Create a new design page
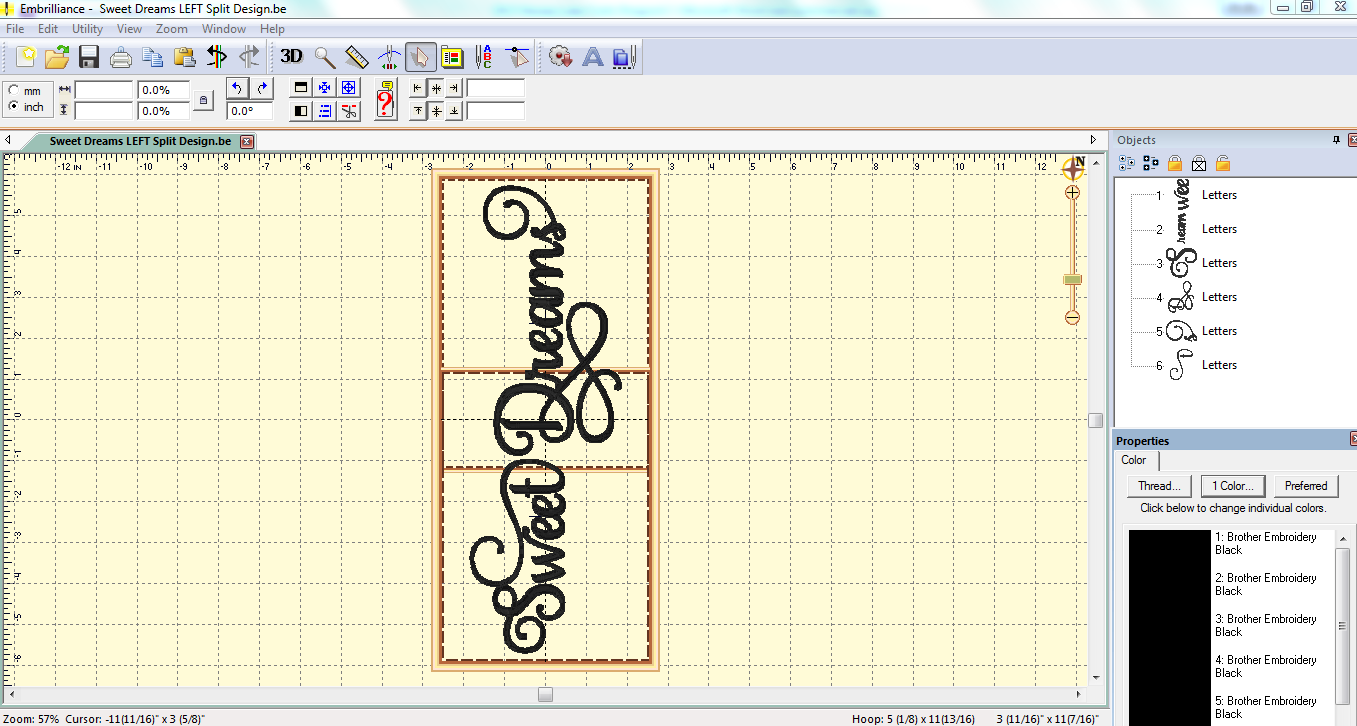The height and width of the screenshot is (726, 1357). [25, 57]
